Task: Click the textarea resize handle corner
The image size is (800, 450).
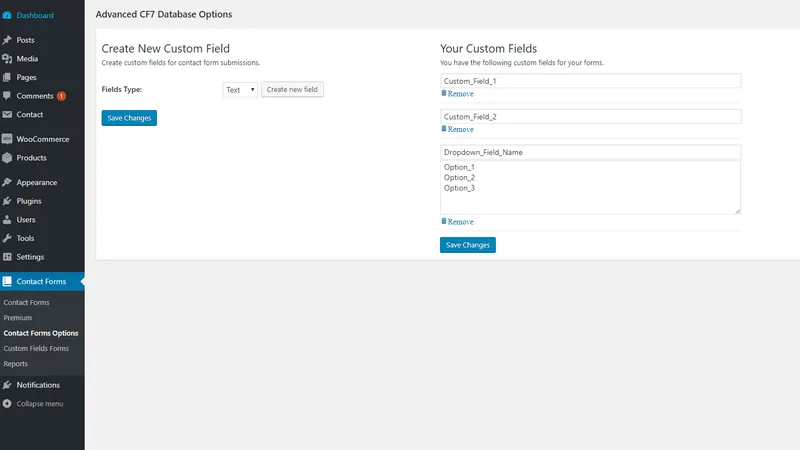Action: [x=738, y=211]
